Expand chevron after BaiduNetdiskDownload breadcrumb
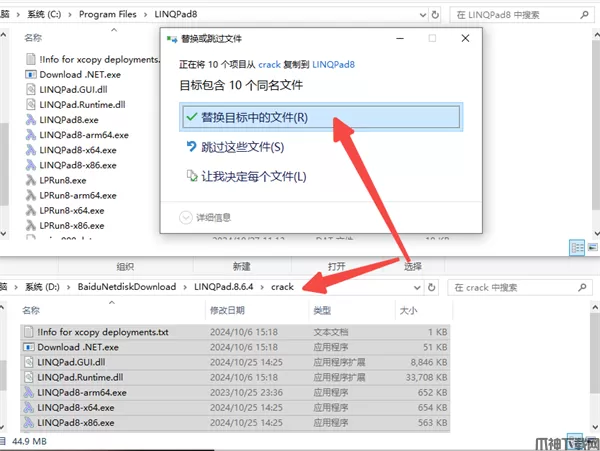This screenshot has width=600, height=451. pos(185,287)
